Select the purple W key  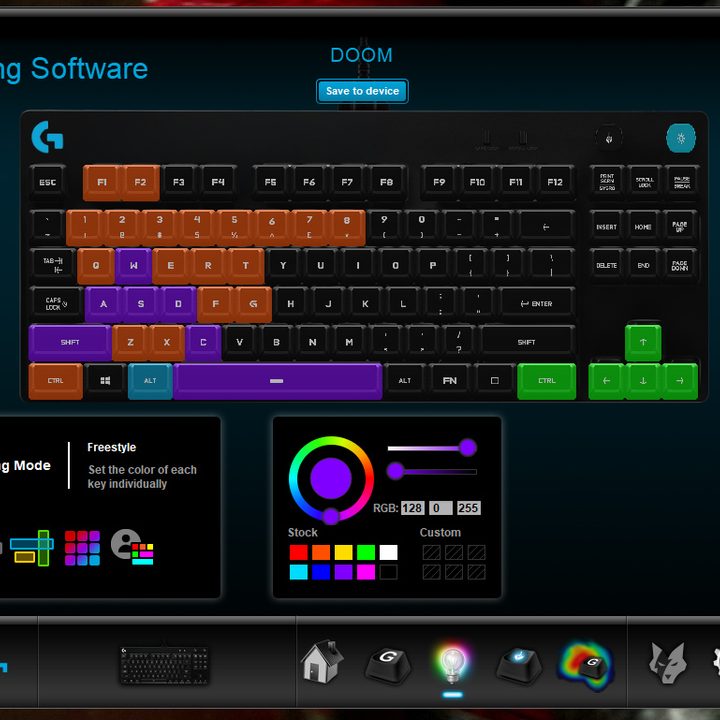tap(134, 265)
